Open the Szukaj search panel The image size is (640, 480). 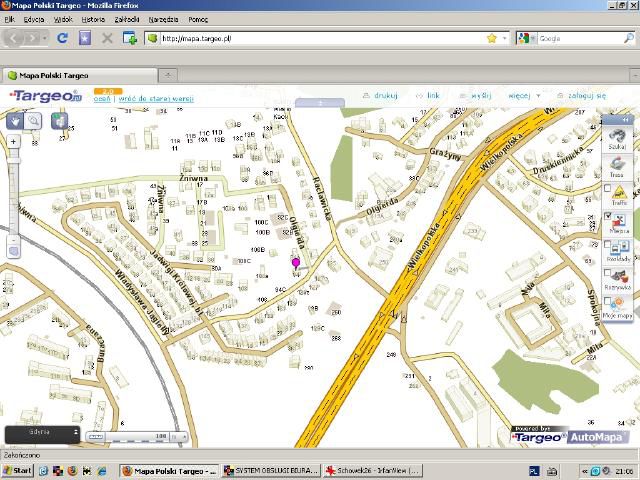click(617, 139)
